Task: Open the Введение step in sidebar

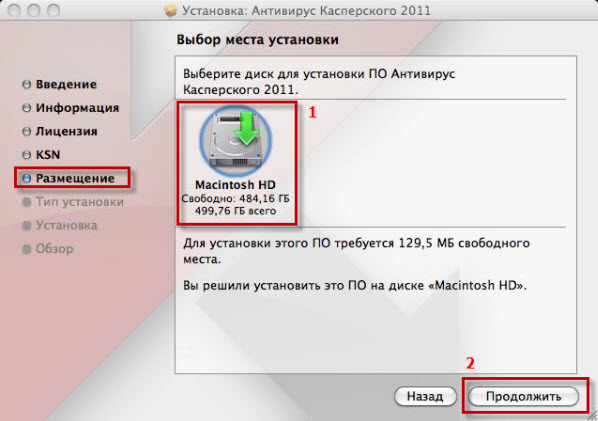Action: (x=66, y=84)
